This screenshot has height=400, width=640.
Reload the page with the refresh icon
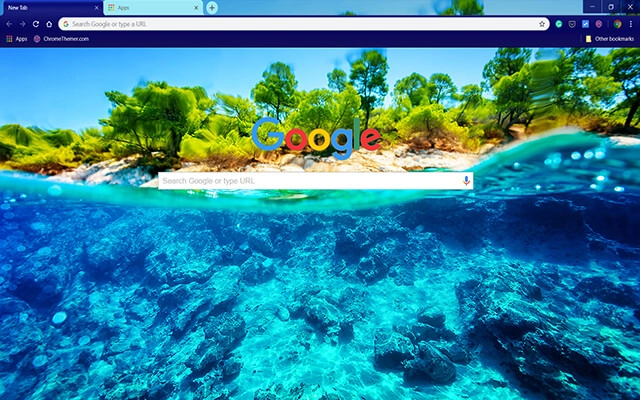click(x=36, y=24)
